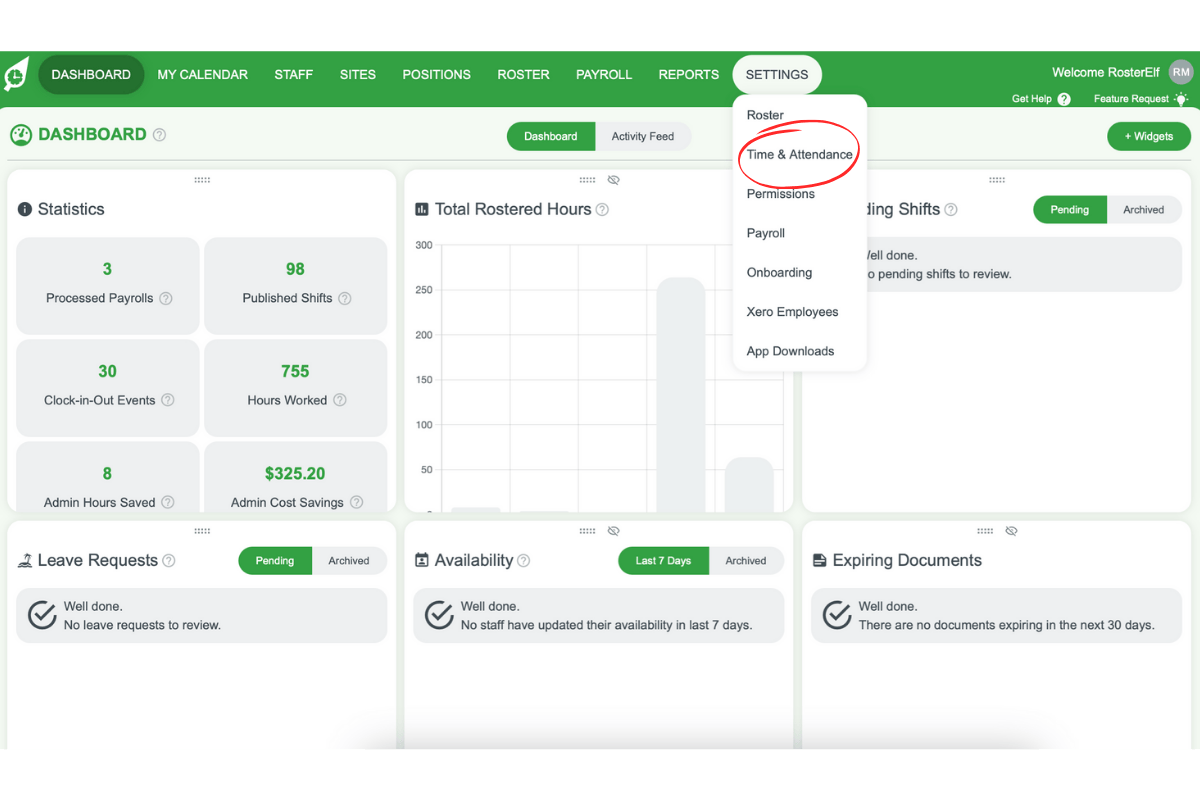The image size is (1200, 800).
Task: Click the Feature Request lightbulb icon
Action: [1182, 99]
